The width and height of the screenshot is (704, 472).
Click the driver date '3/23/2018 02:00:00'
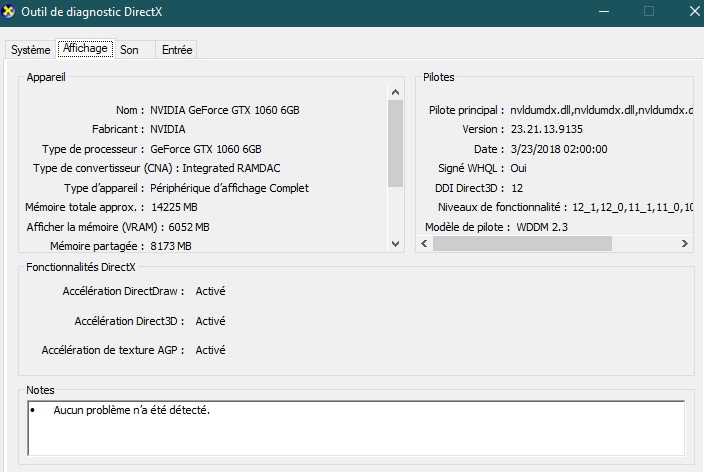point(559,149)
